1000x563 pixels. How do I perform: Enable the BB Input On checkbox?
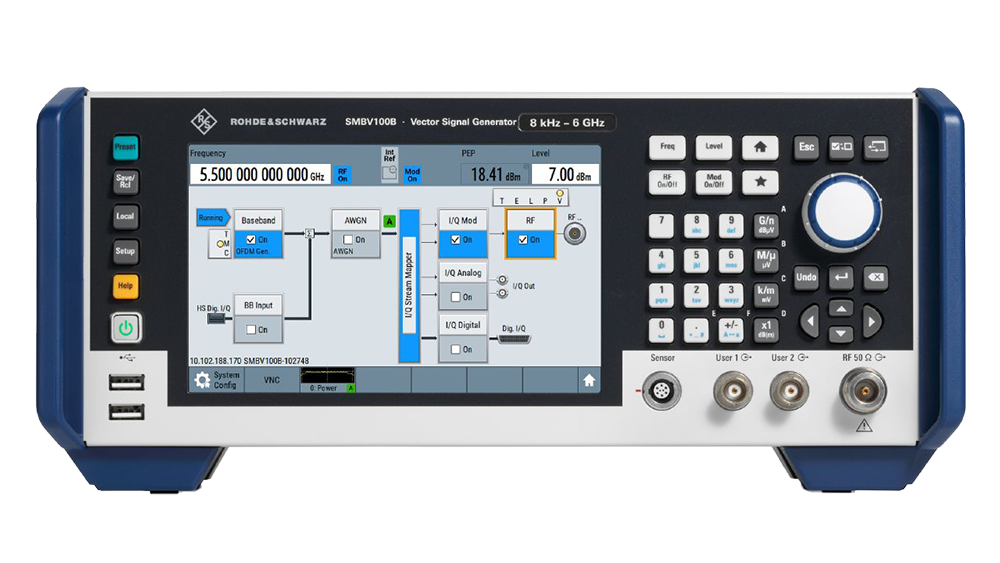coord(251,329)
